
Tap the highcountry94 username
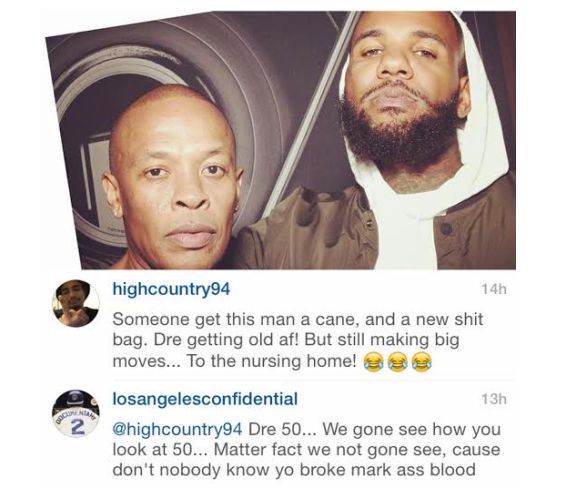click(x=171, y=289)
